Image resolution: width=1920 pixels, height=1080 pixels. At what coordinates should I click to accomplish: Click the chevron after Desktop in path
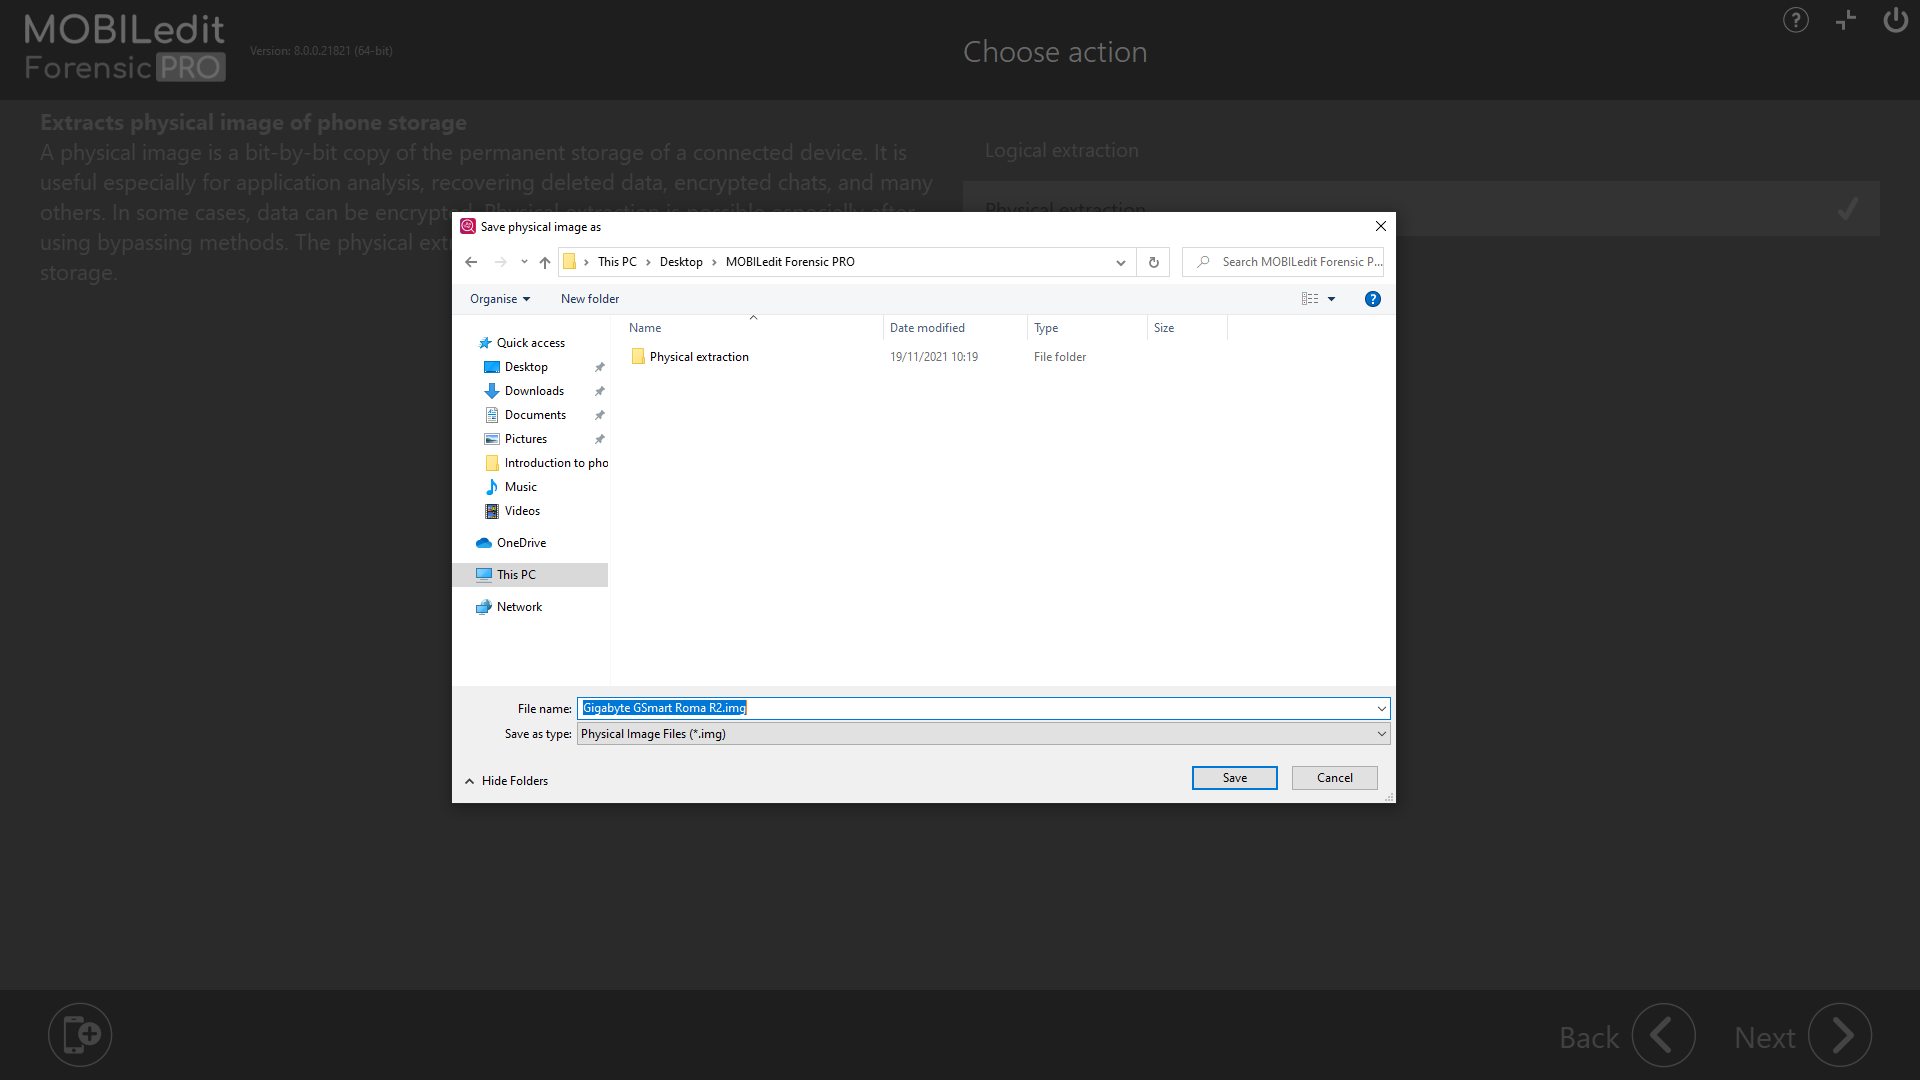(x=714, y=262)
